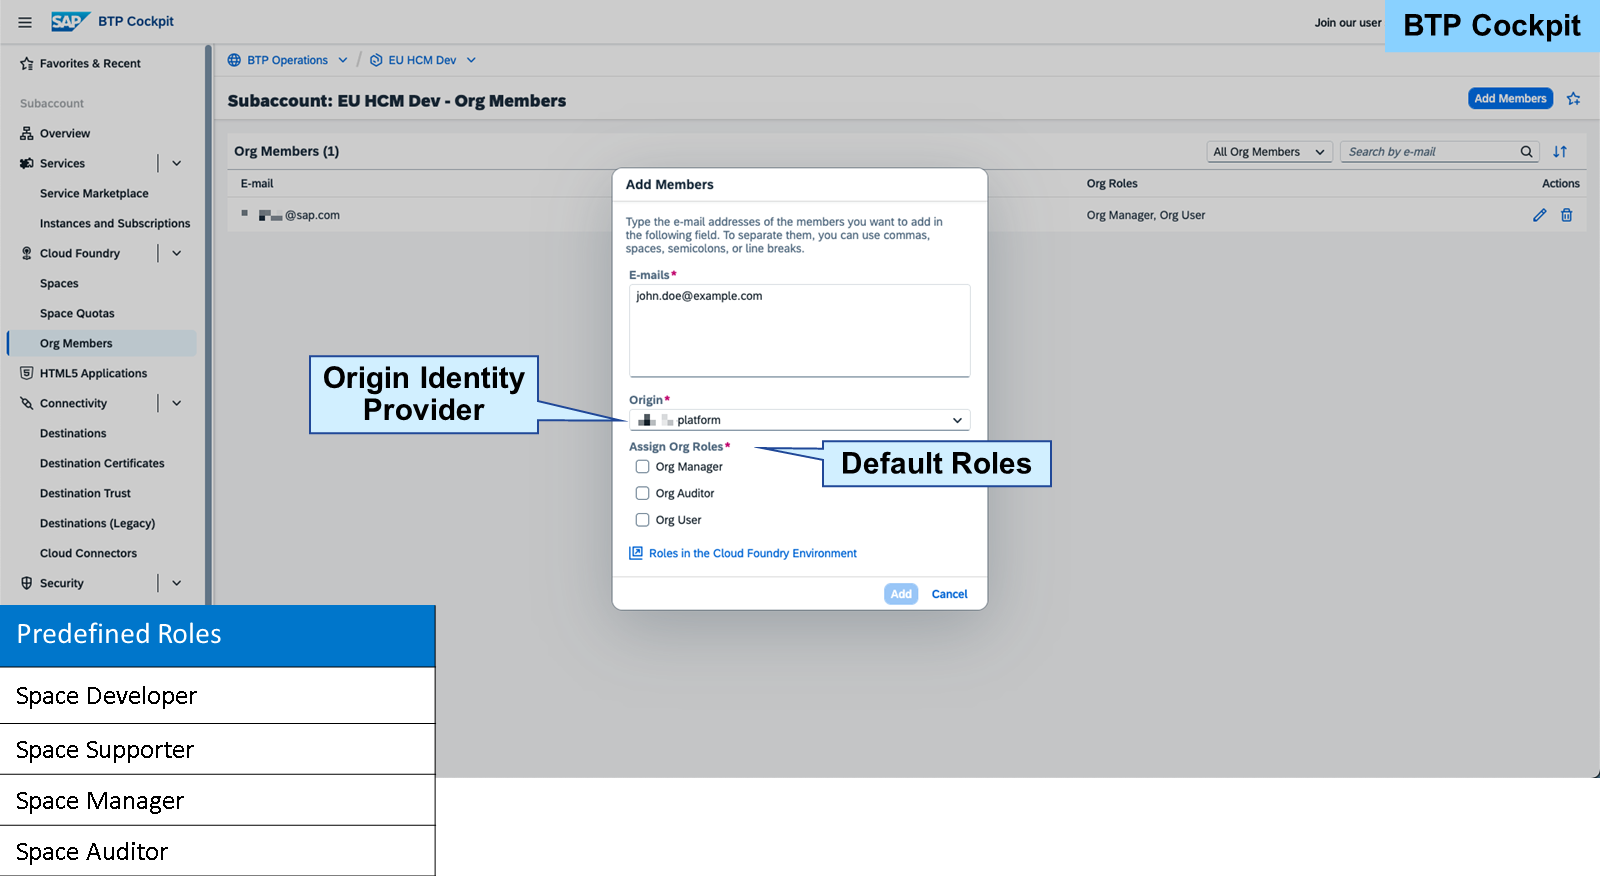Click Add in the dialog
This screenshot has height=876, width=1600.
click(x=901, y=594)
